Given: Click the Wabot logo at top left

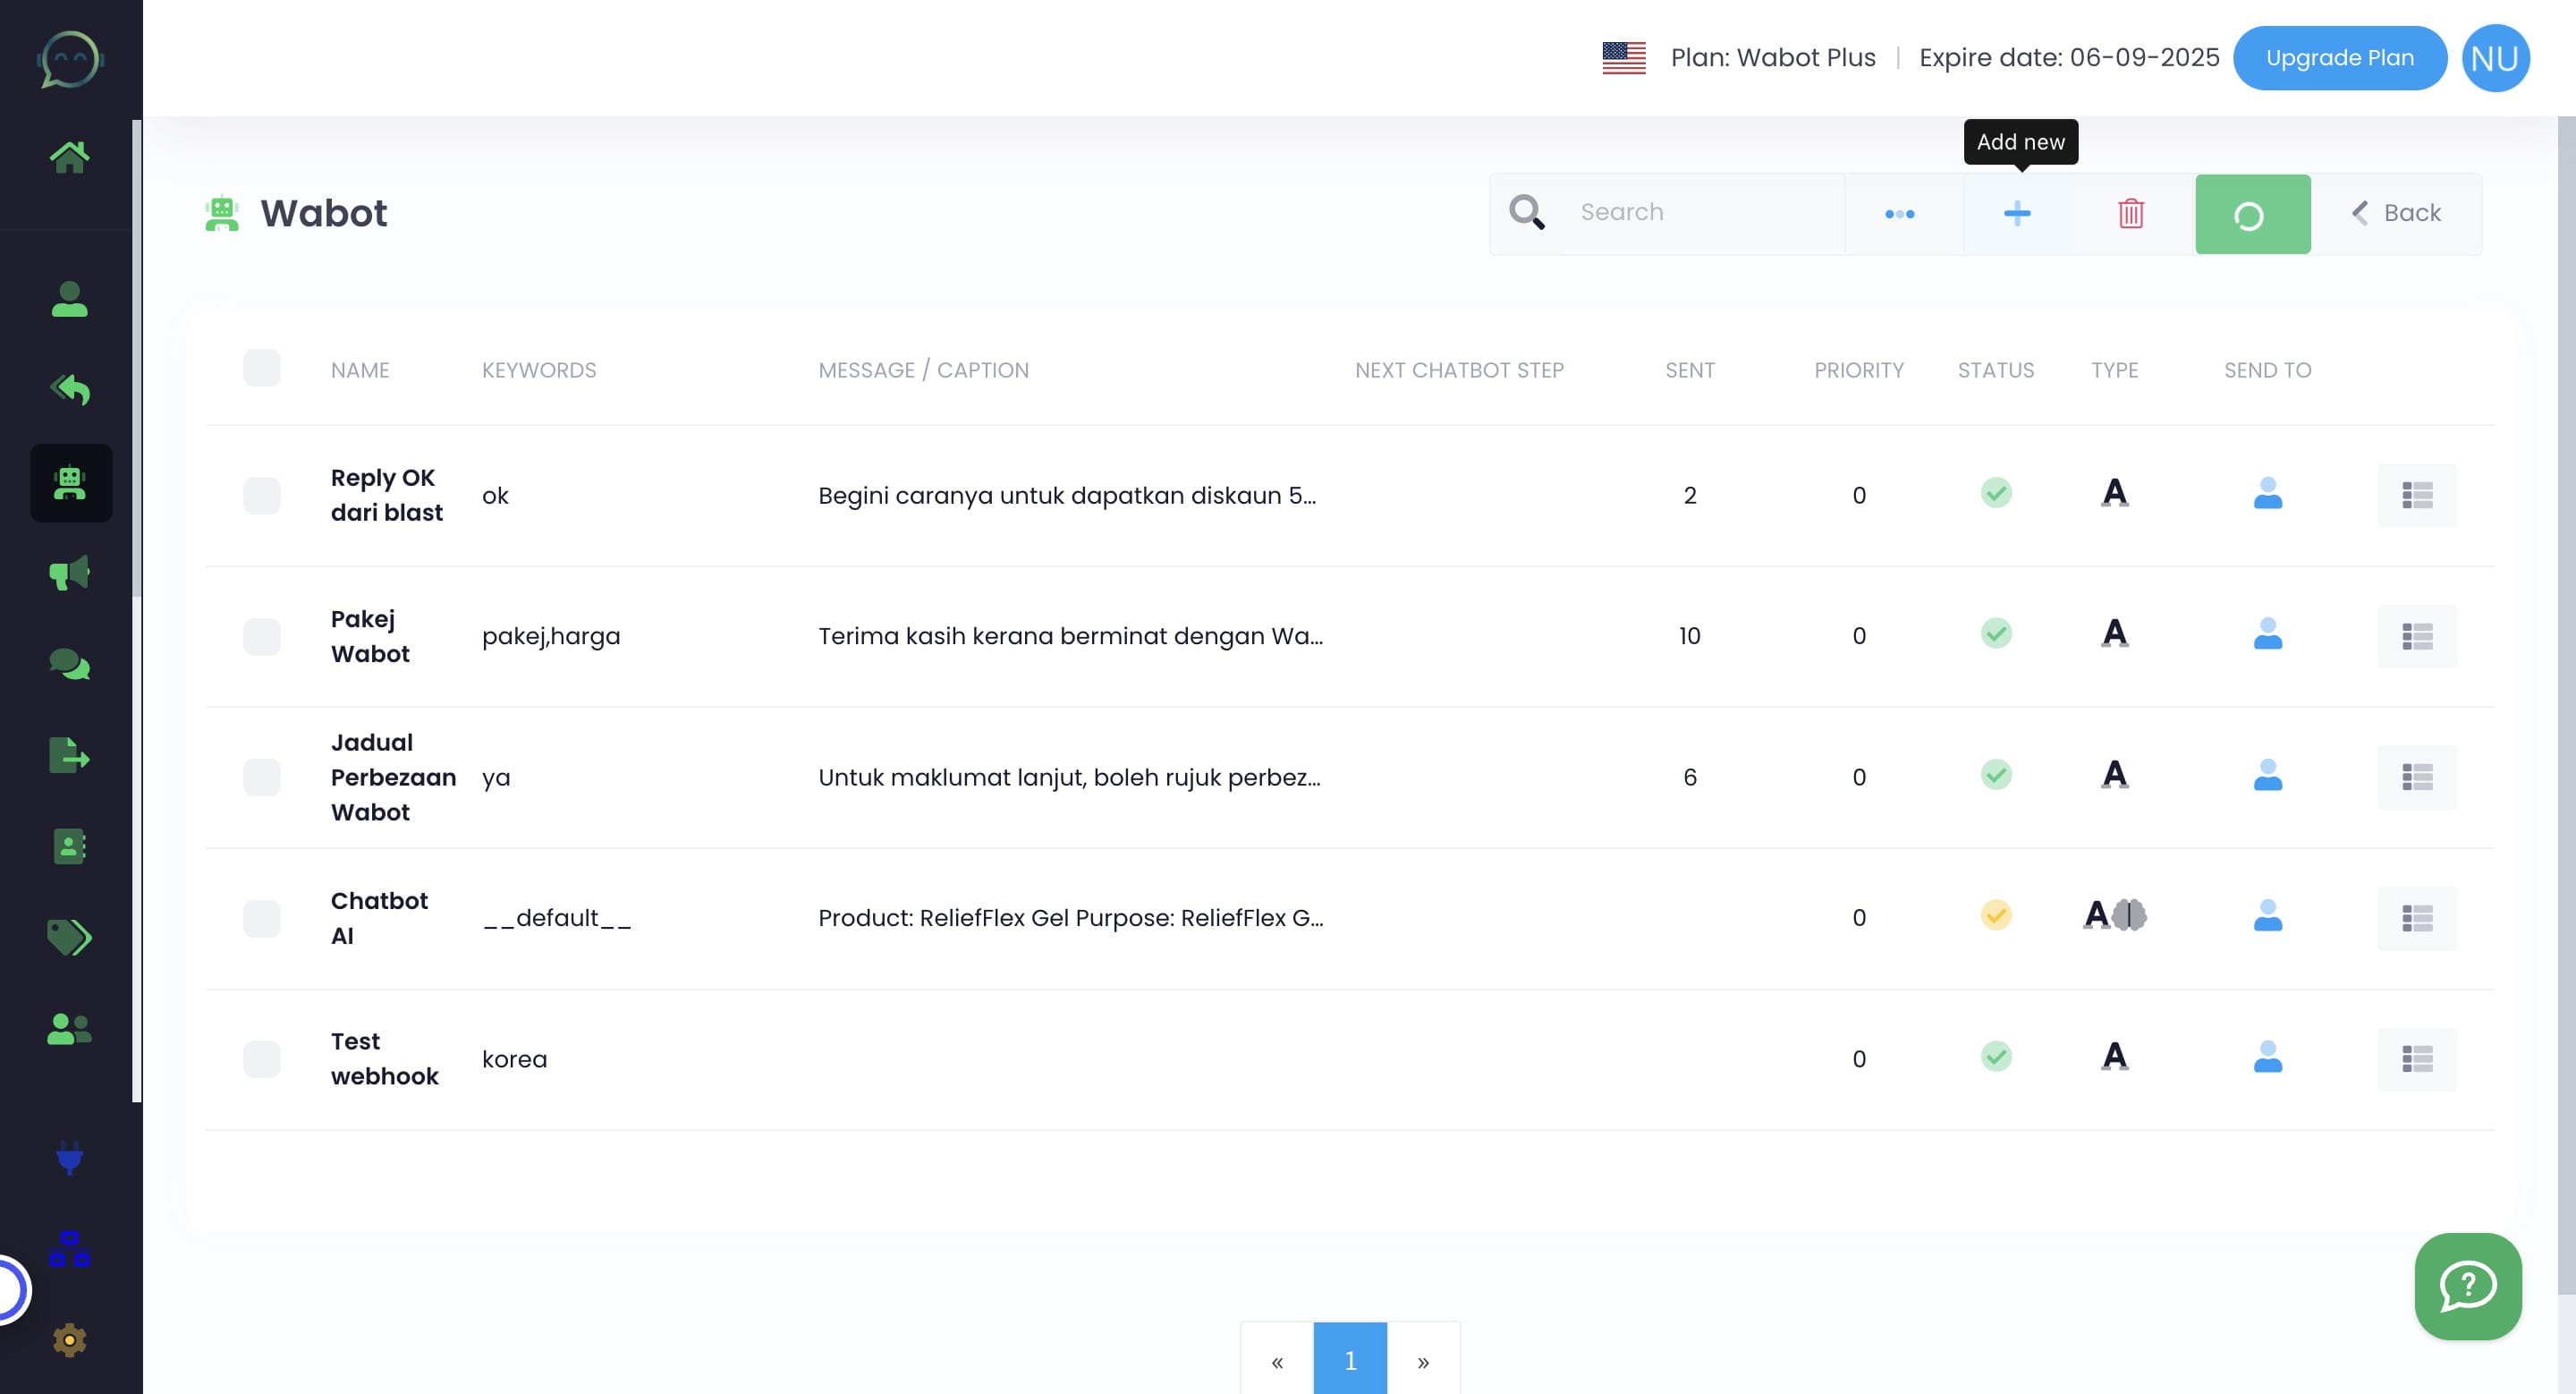Looking at the screenshot, I should 70,59.
